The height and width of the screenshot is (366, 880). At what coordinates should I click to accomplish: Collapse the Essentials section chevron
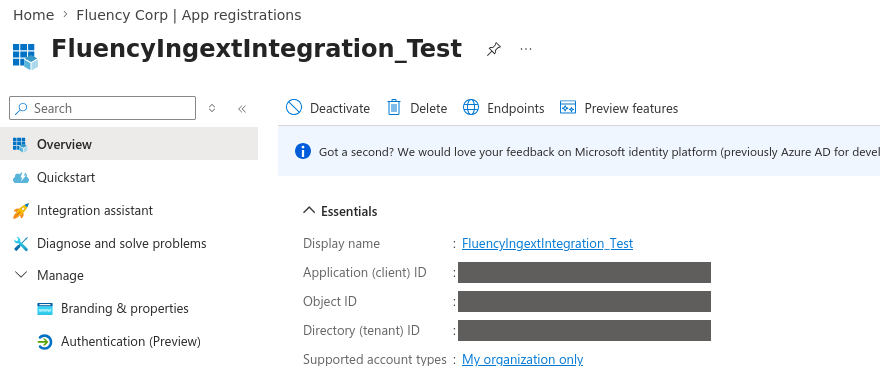tap(309, 211)
